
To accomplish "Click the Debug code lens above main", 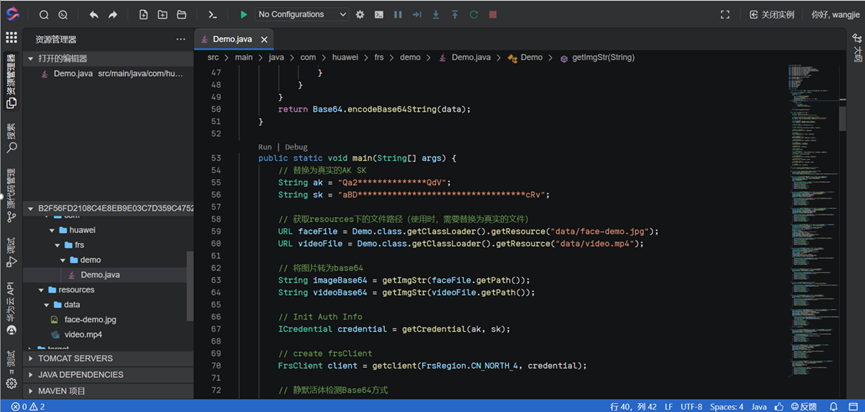I will (296, 147).
